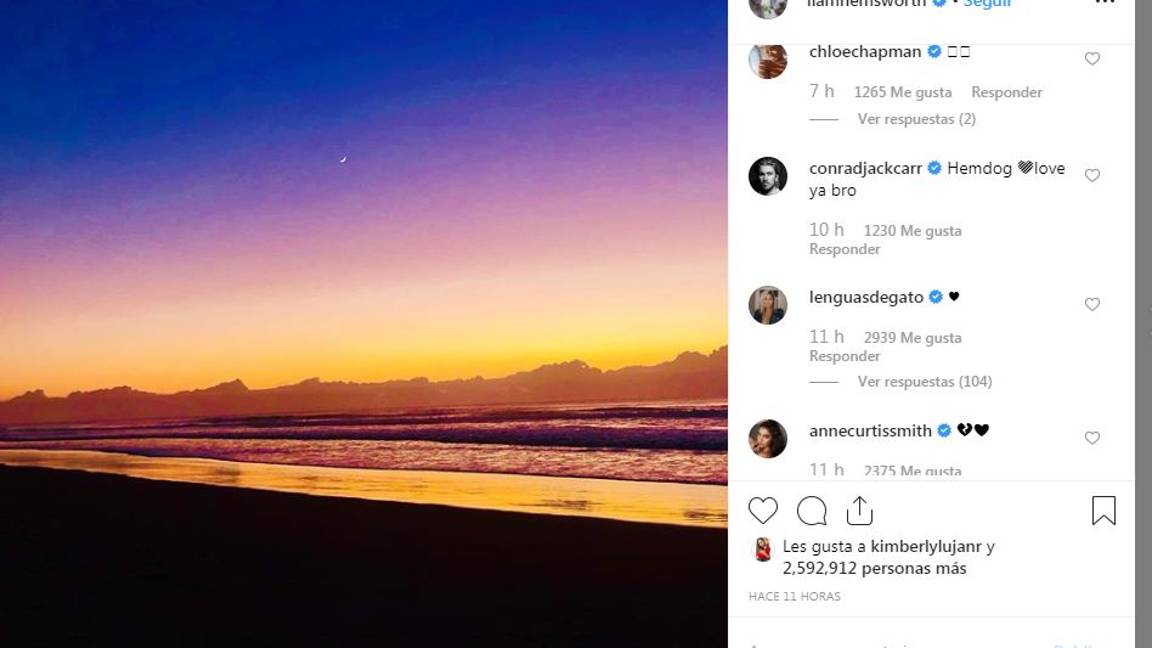Open conradjackcarr's profile picture
Screen dimensions: 1152x648
[x=768, y=176]
